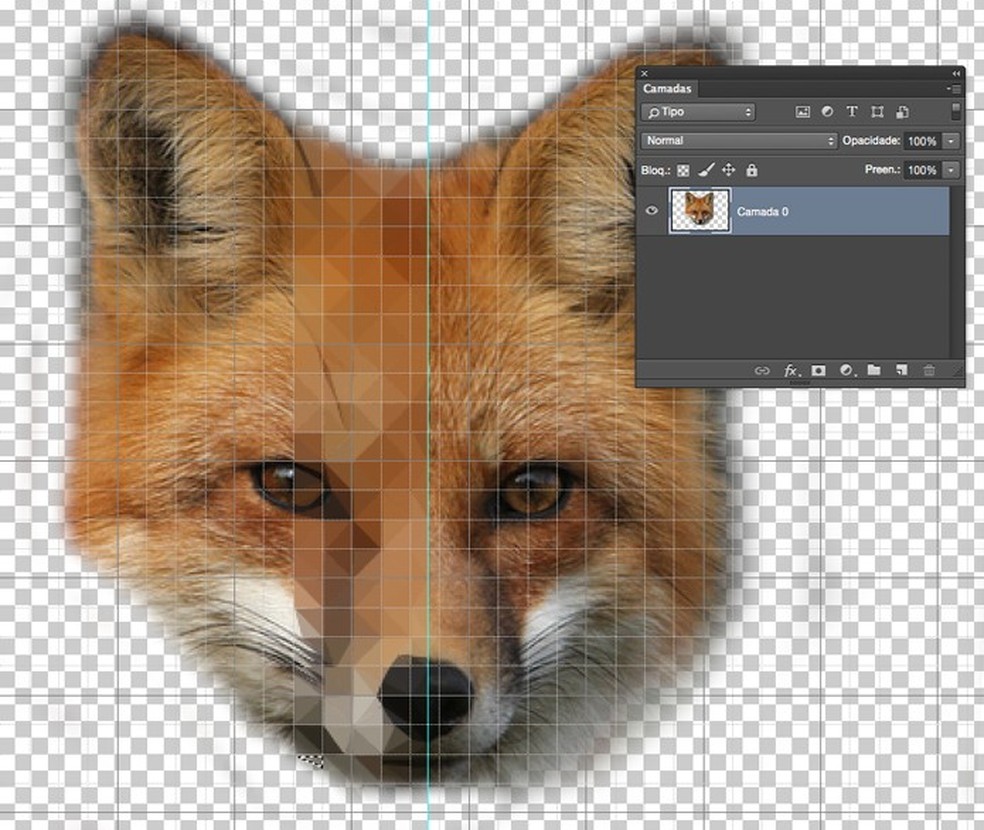Delete layer with the trash icon
Image resolution: width=984 pixels, height=830 pixels.
point(929,370)
